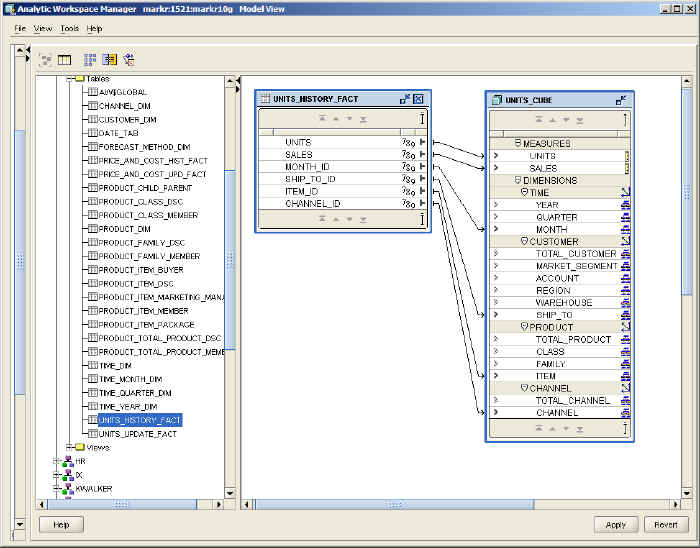Click the collapse icon of UNITS_CUBE box

point(621,100)
